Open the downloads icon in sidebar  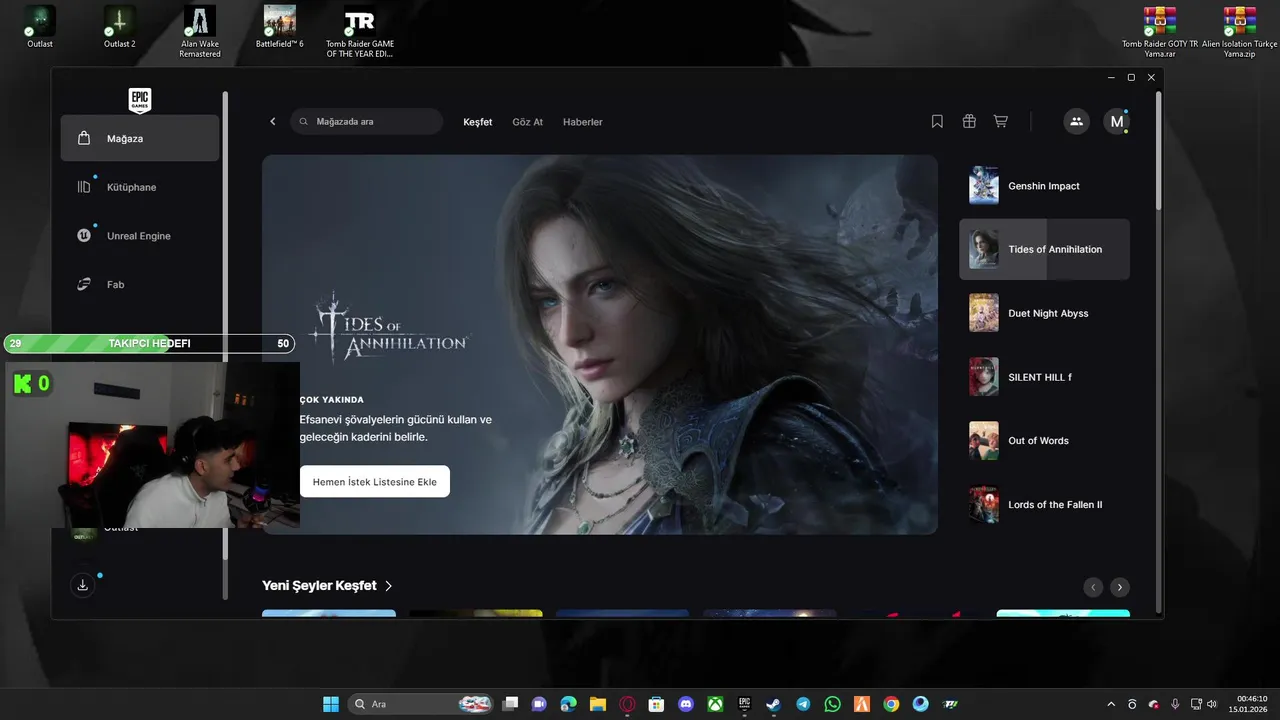click(x=83, y=585)
